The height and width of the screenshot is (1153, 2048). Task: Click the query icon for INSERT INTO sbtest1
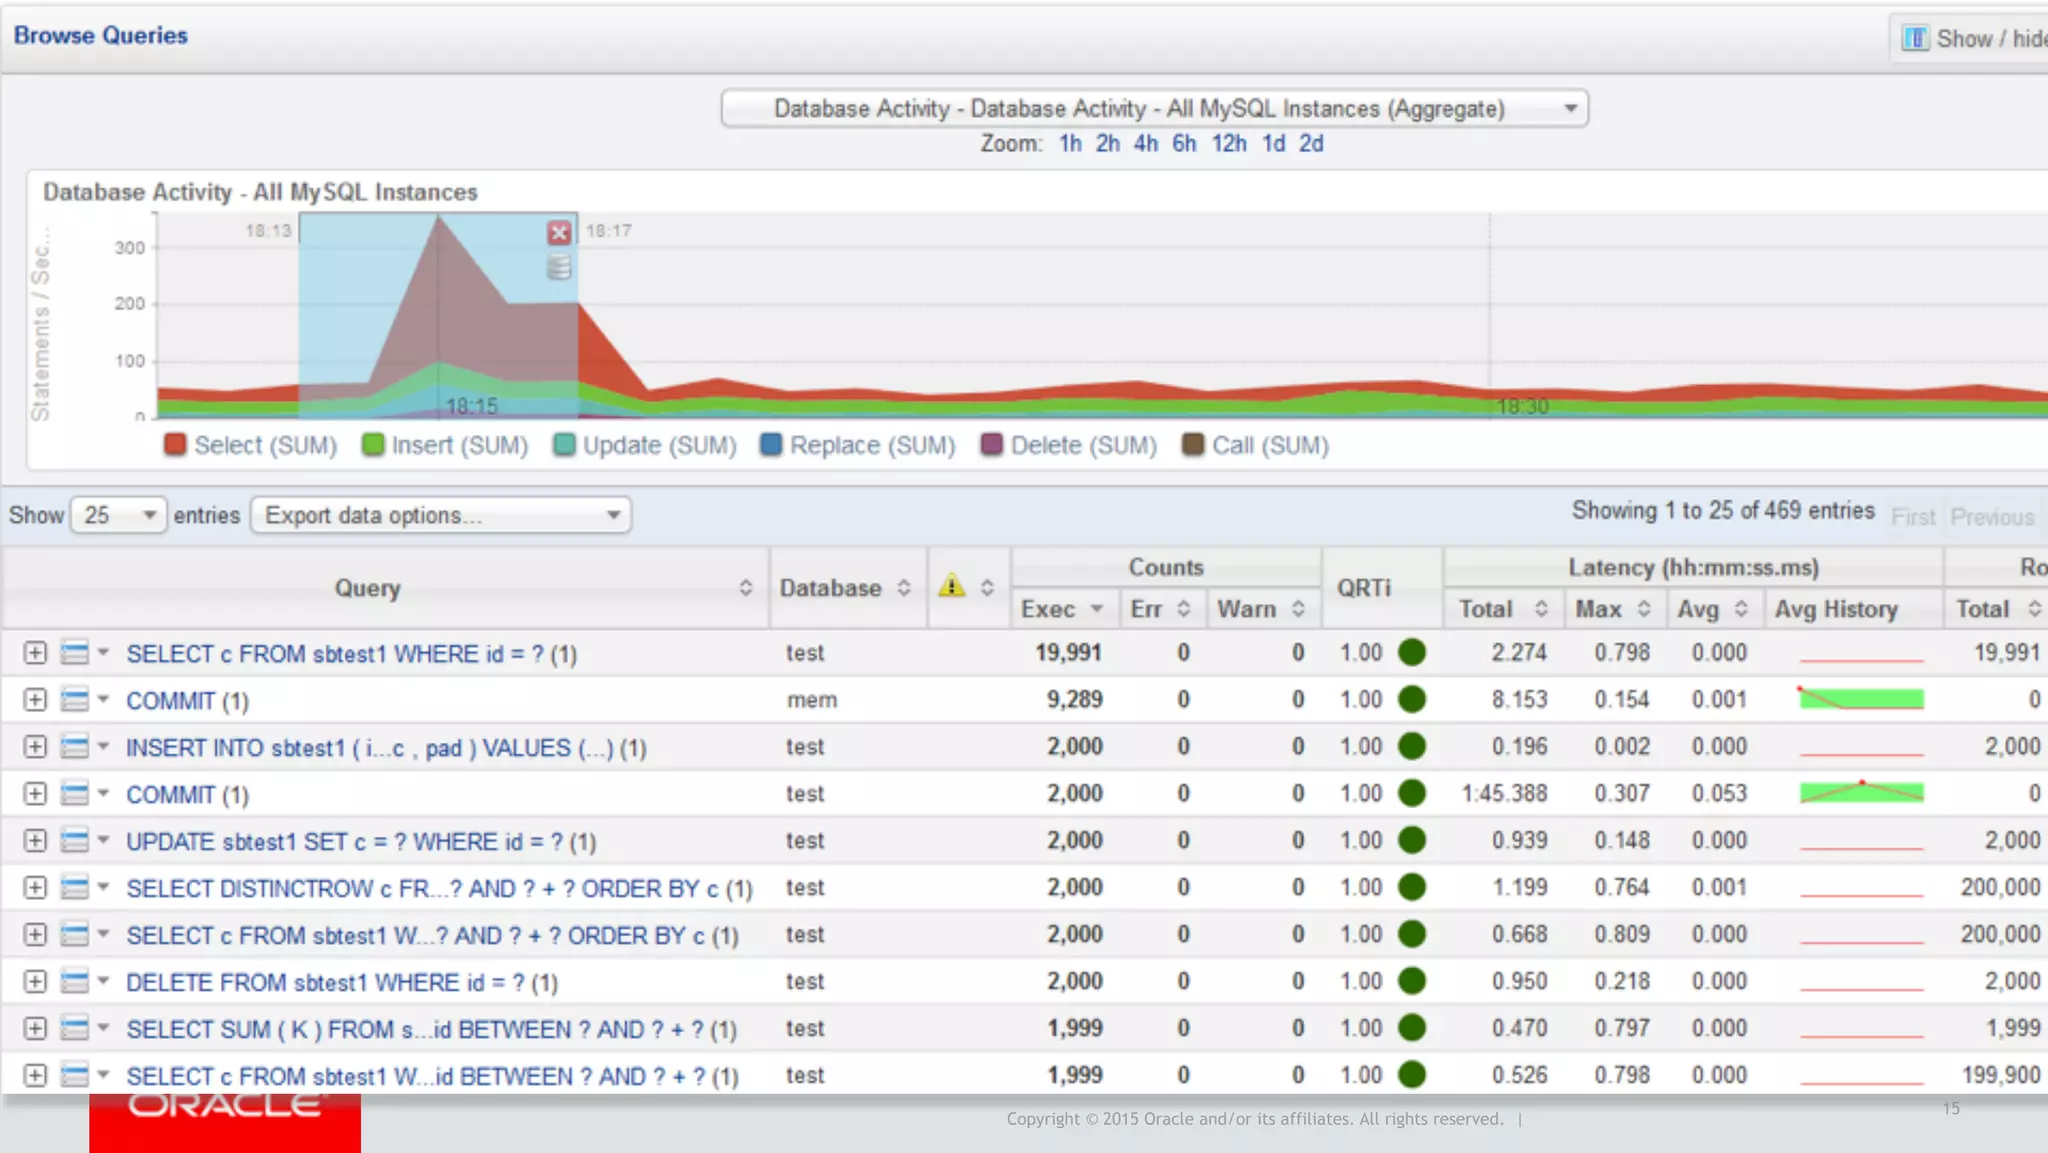(75, 747)
